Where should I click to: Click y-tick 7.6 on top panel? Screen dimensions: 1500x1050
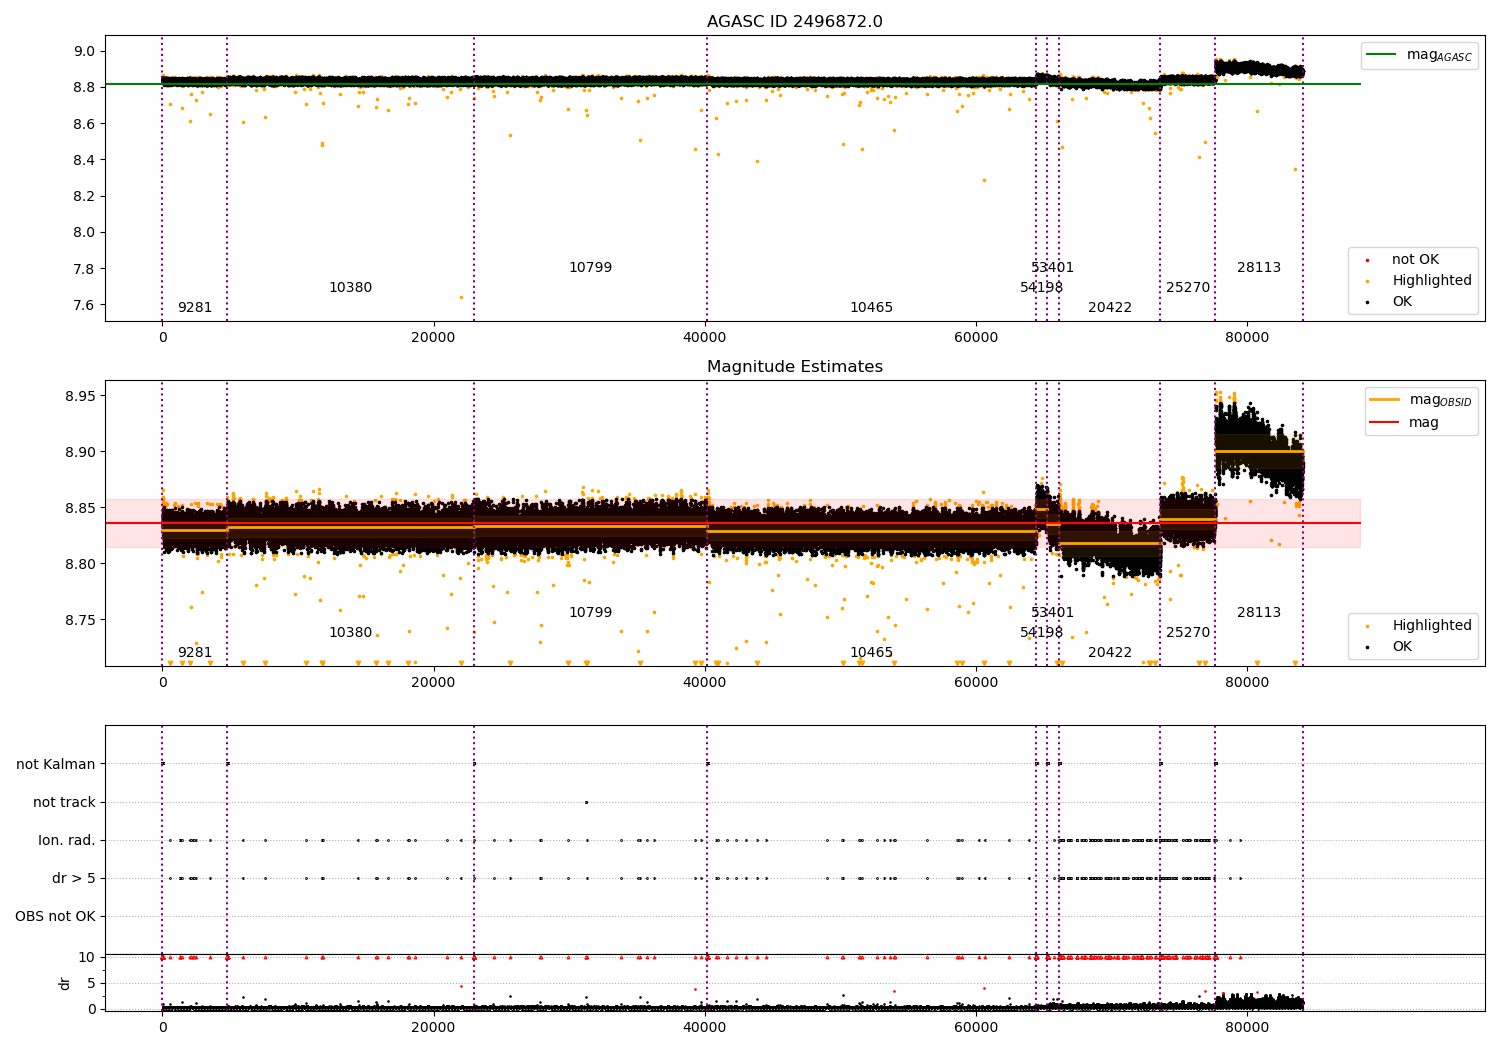click(x=84, y=305)
